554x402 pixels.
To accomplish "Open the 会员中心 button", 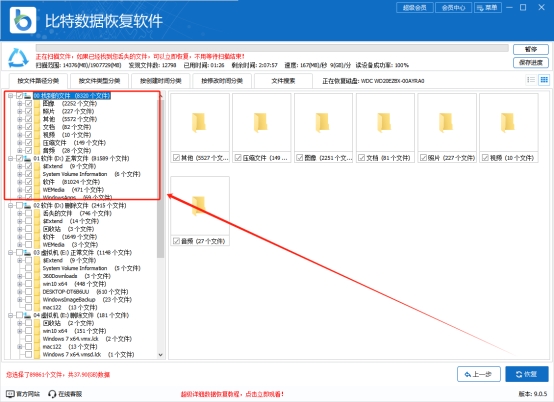I will (453, 7).
